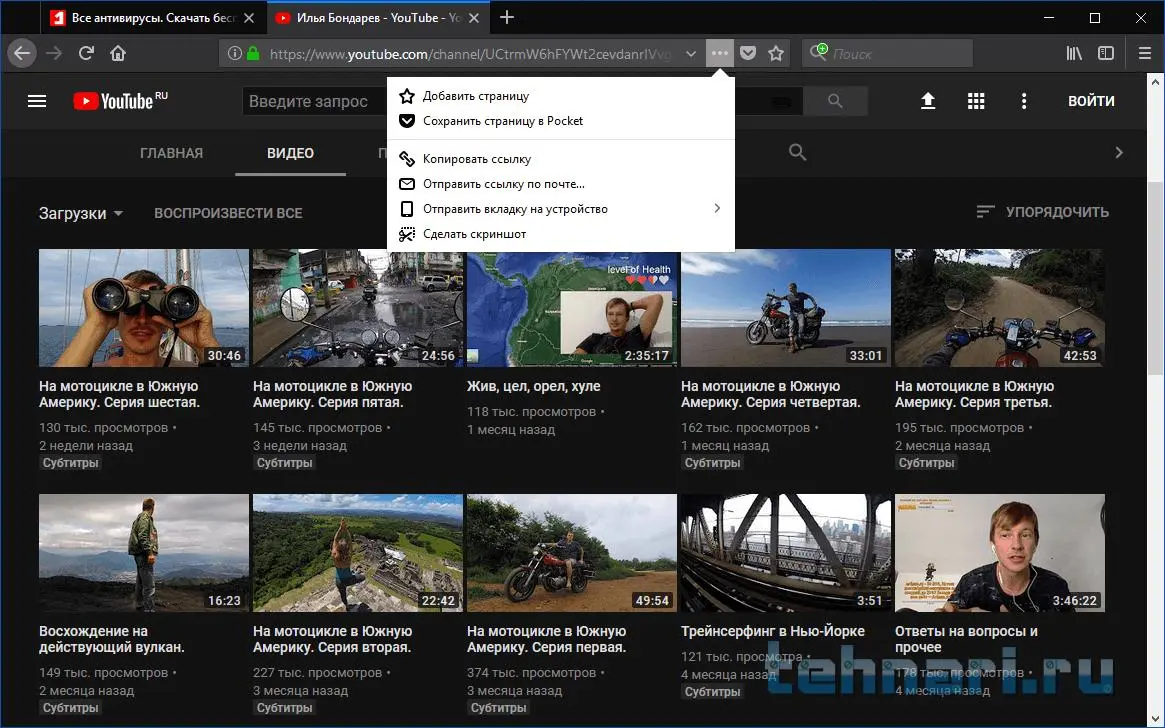The height and width of the screenshot is (728, 1165).
Task: Expand the address bar history dropdown
Action: (691, 54)
